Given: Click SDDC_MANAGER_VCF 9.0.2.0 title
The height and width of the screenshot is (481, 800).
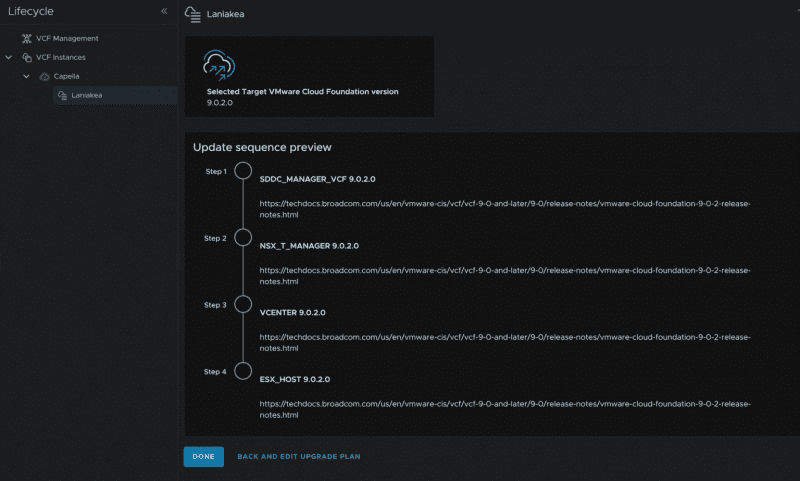Looking at the screenshot, I should 317,179.
